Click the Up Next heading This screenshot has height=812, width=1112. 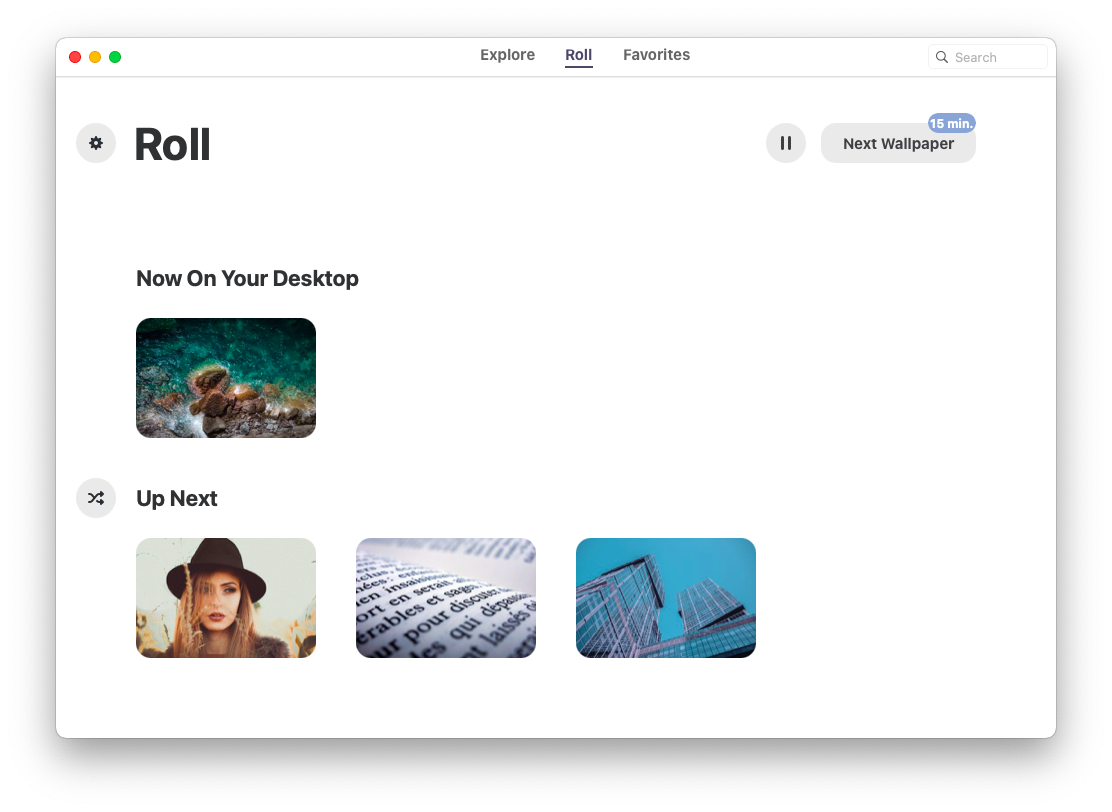tap(177, 499)
